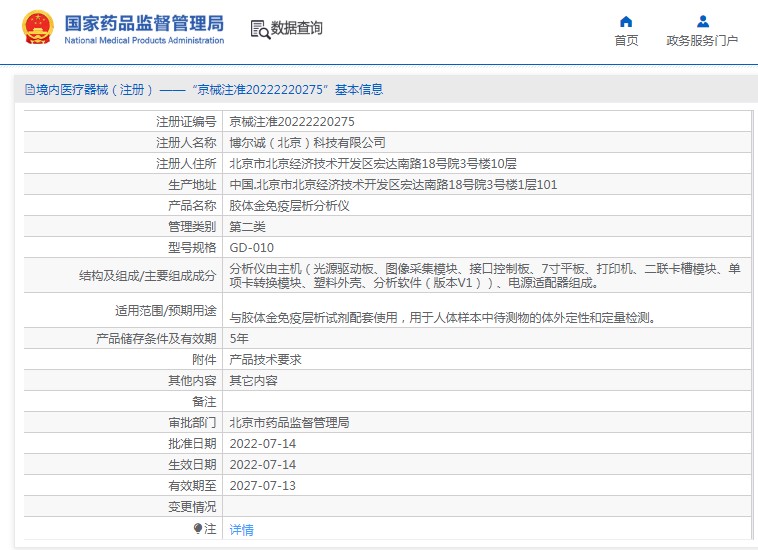Viewport: 758px width, 550px height.
Task: Open the 详情 details link
Action: coord(241,529)
